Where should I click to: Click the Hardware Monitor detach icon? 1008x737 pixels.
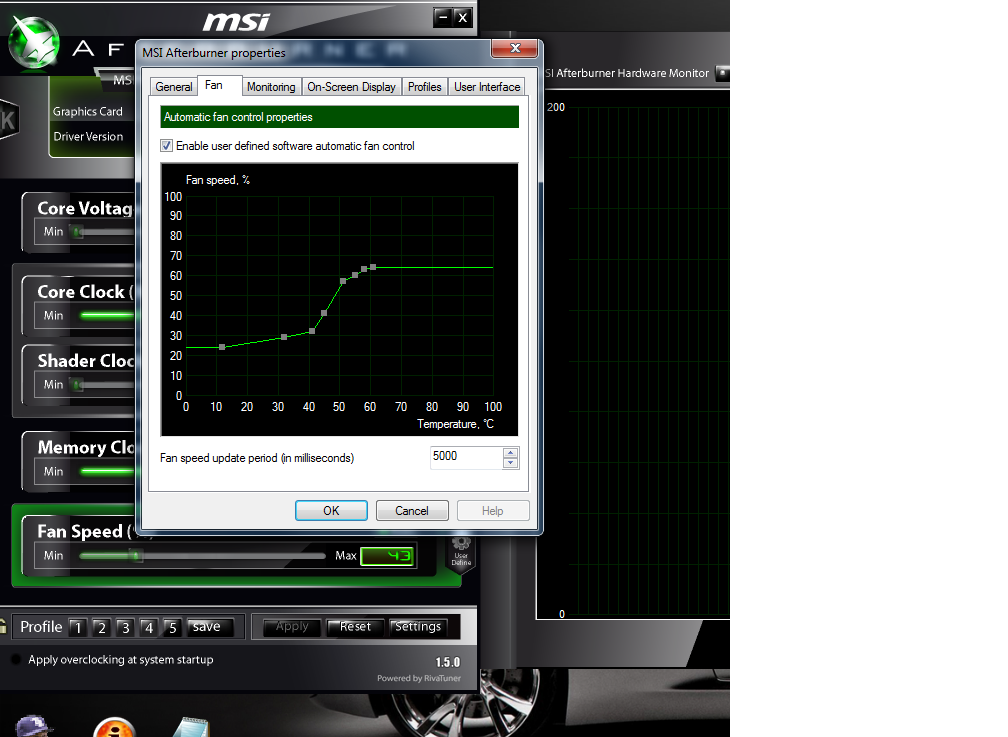[x=723, y=73]
